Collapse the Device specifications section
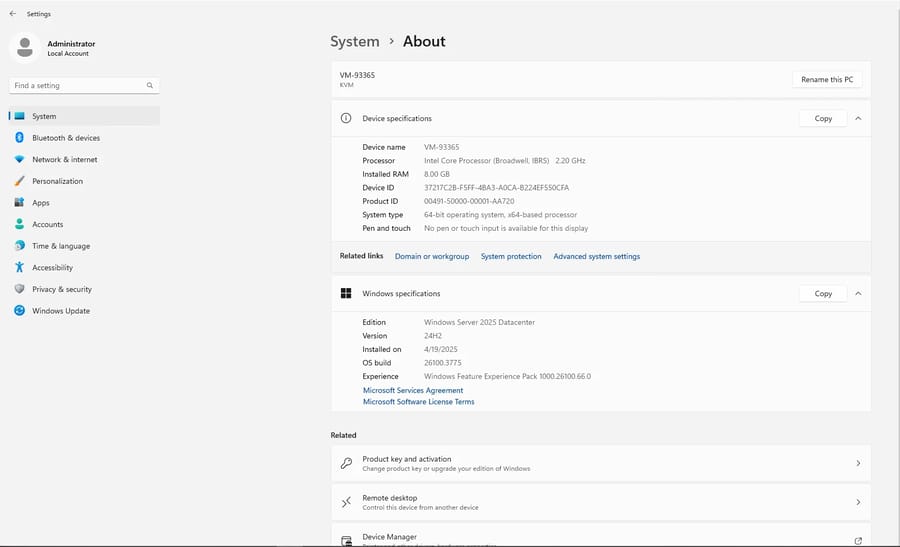 tap(858, 118)
